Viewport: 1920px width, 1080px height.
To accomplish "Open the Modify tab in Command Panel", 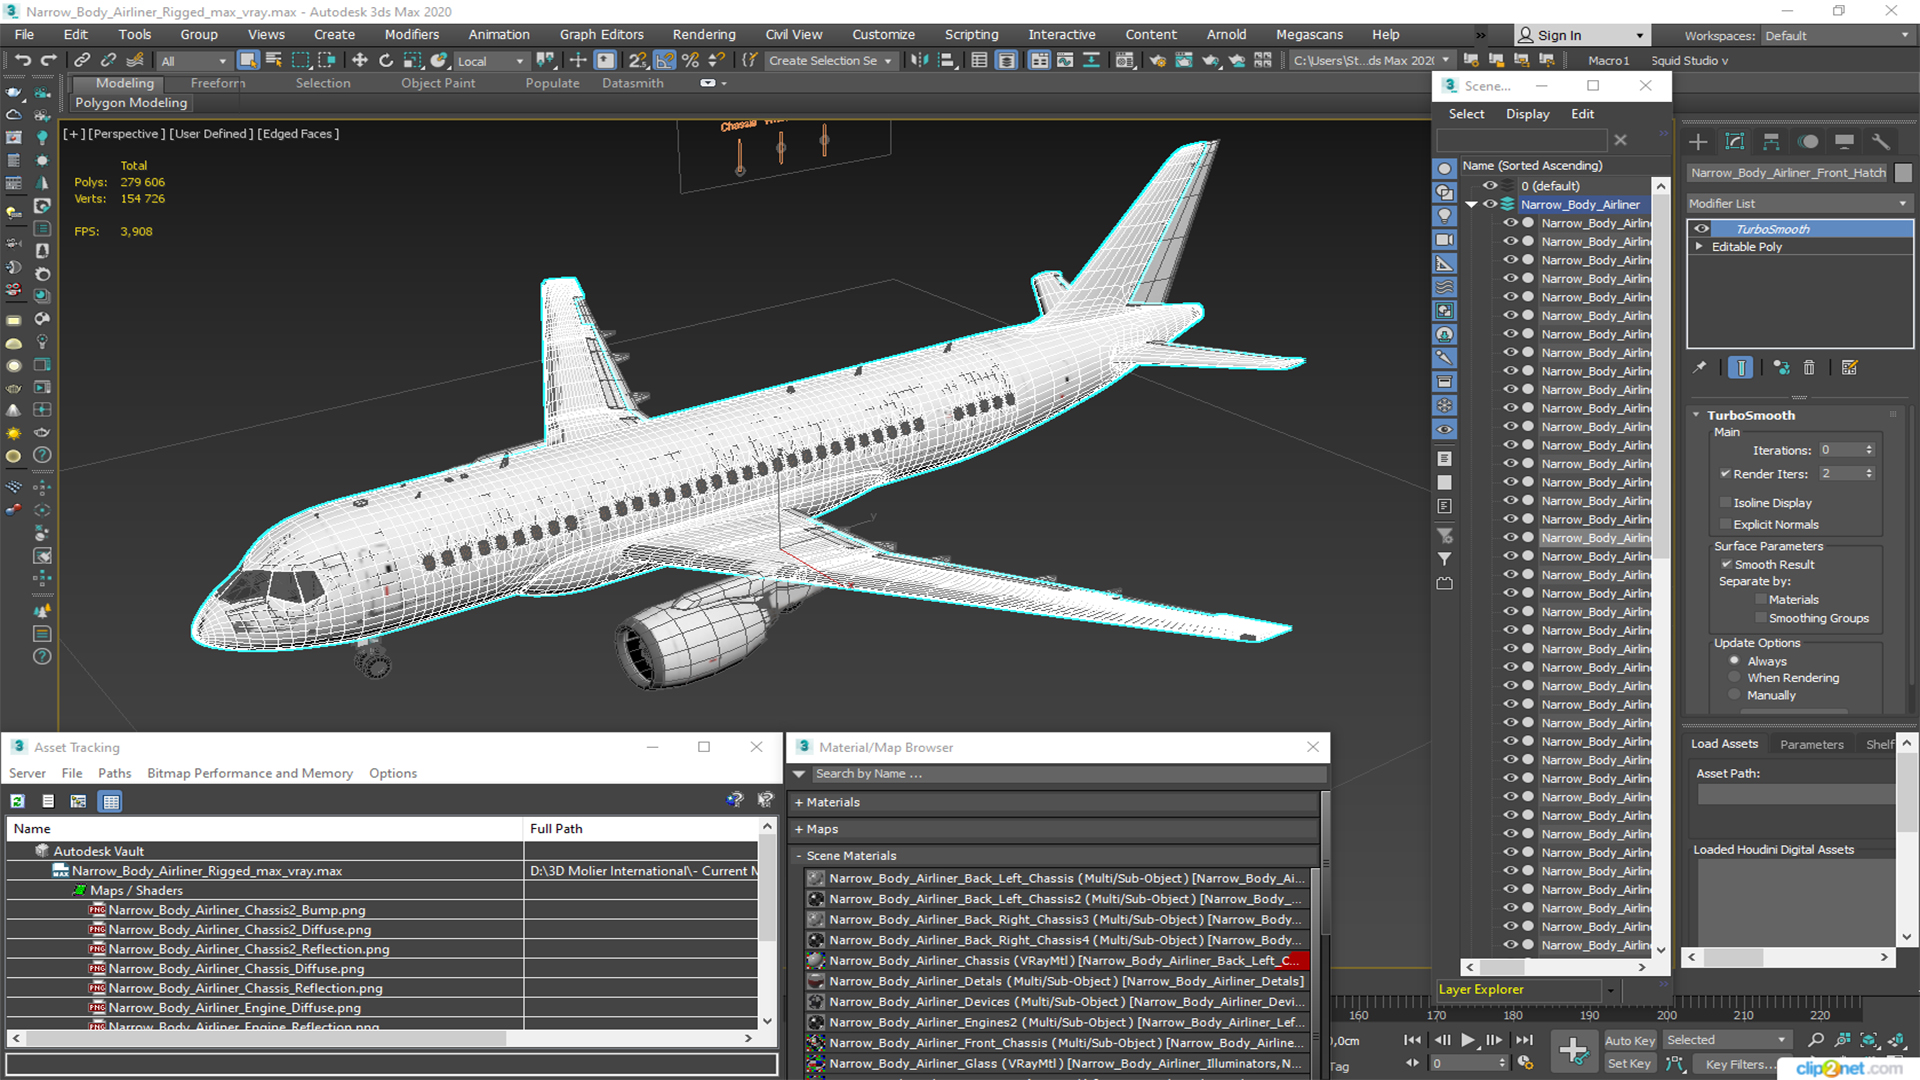I will (x=1735, y=141).
